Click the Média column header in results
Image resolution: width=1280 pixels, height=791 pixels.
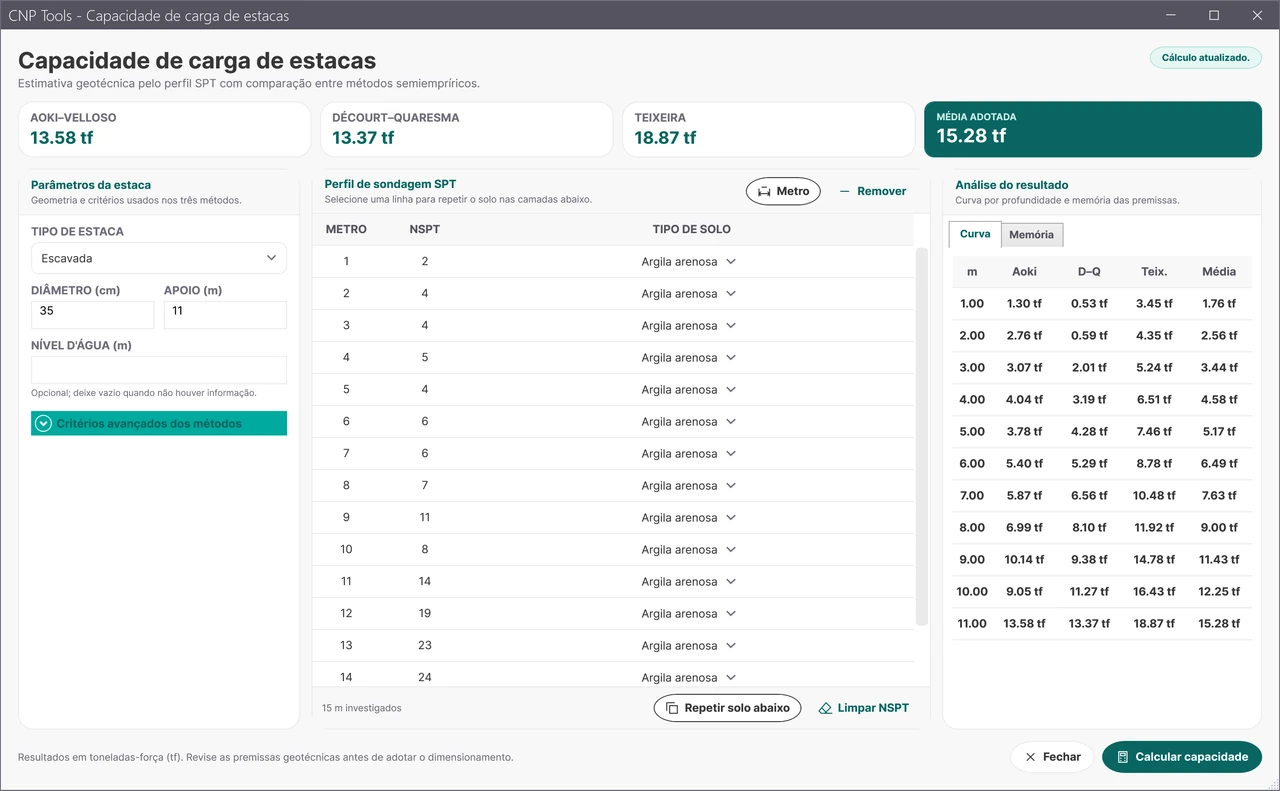(1219, 272)
